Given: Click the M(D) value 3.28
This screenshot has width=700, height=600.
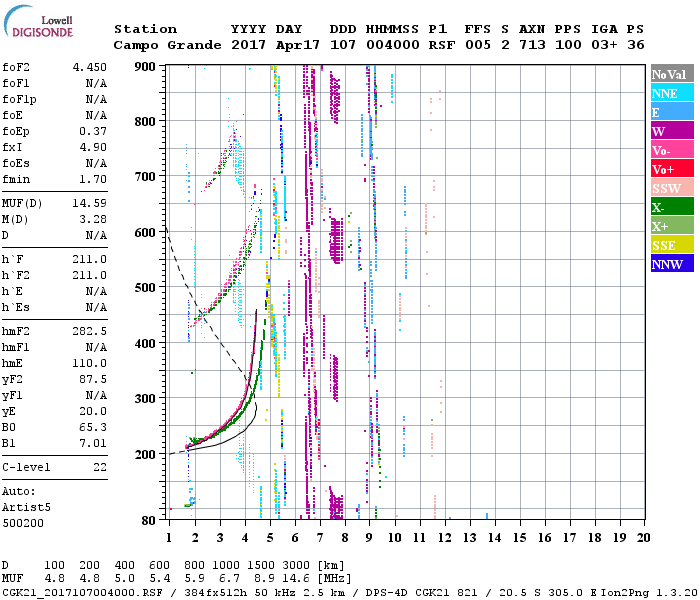Looking at the screenshot, I should click(x=93, y=219).
